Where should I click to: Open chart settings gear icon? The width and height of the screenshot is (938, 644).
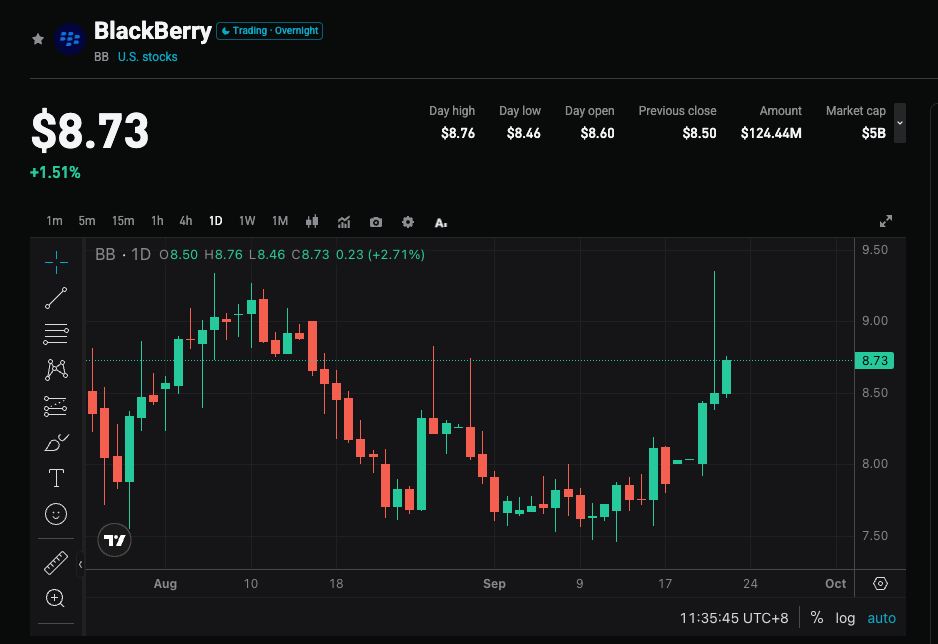click(x=408, y=222)
